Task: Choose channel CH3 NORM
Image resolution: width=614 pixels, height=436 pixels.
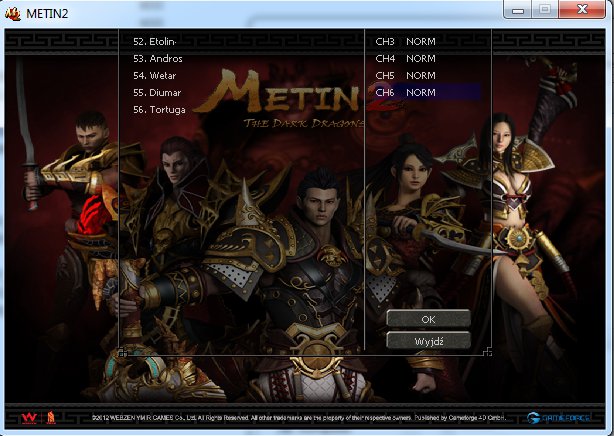Action: pos(405,42)
